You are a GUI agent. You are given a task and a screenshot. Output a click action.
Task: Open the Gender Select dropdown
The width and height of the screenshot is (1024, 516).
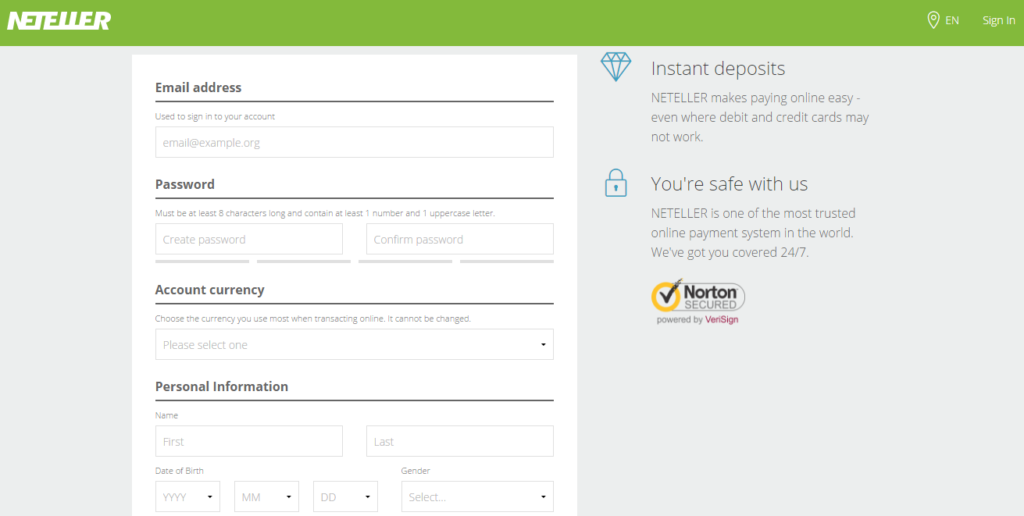[477, 496]
